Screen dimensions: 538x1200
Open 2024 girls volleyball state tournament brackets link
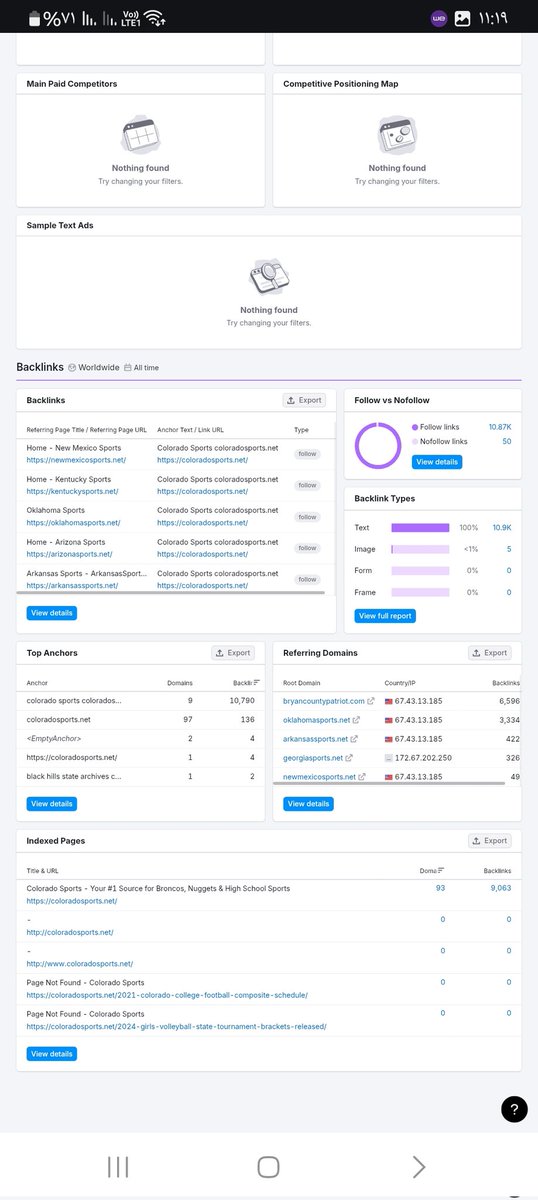[x=176, y=1026]
